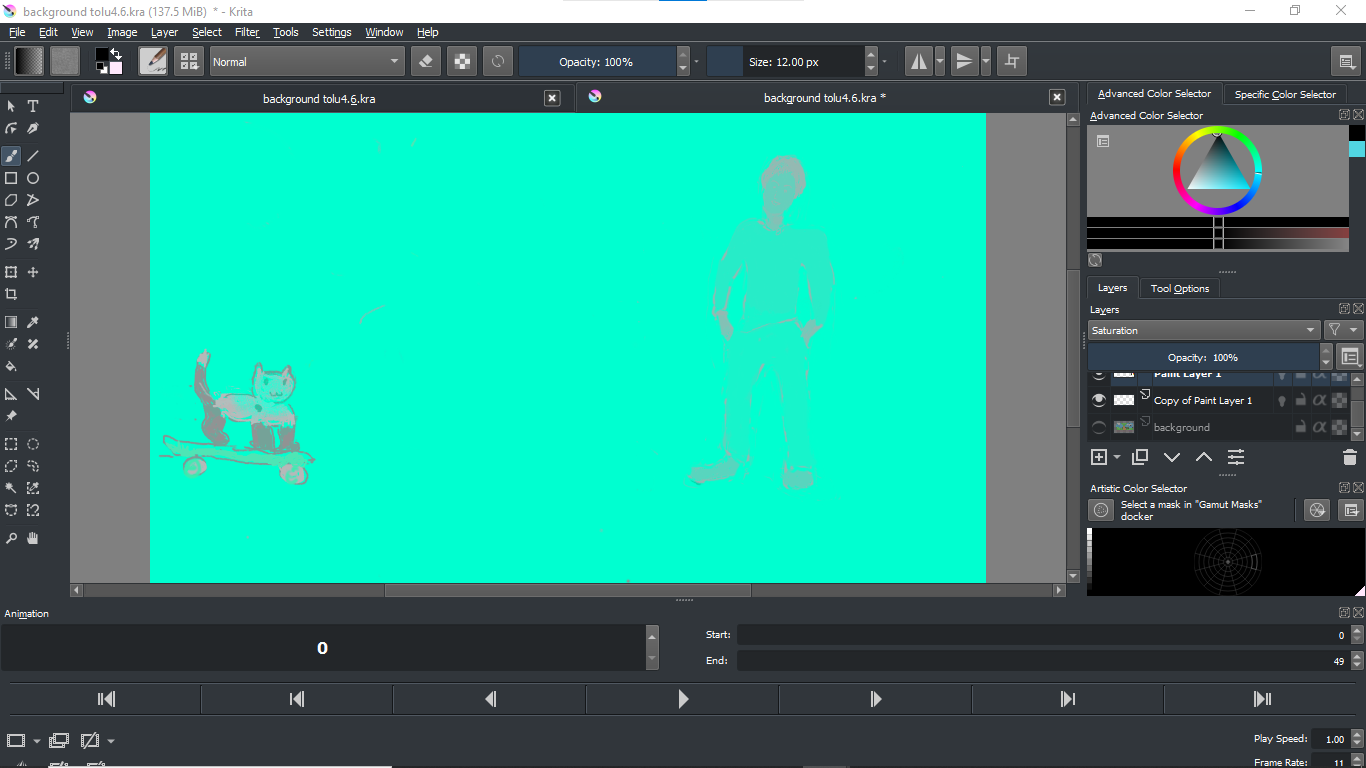This screenshot has width=1366, height=768.
Task: Switch to Specific Color Selector tab
Action: pos(1284,94)
